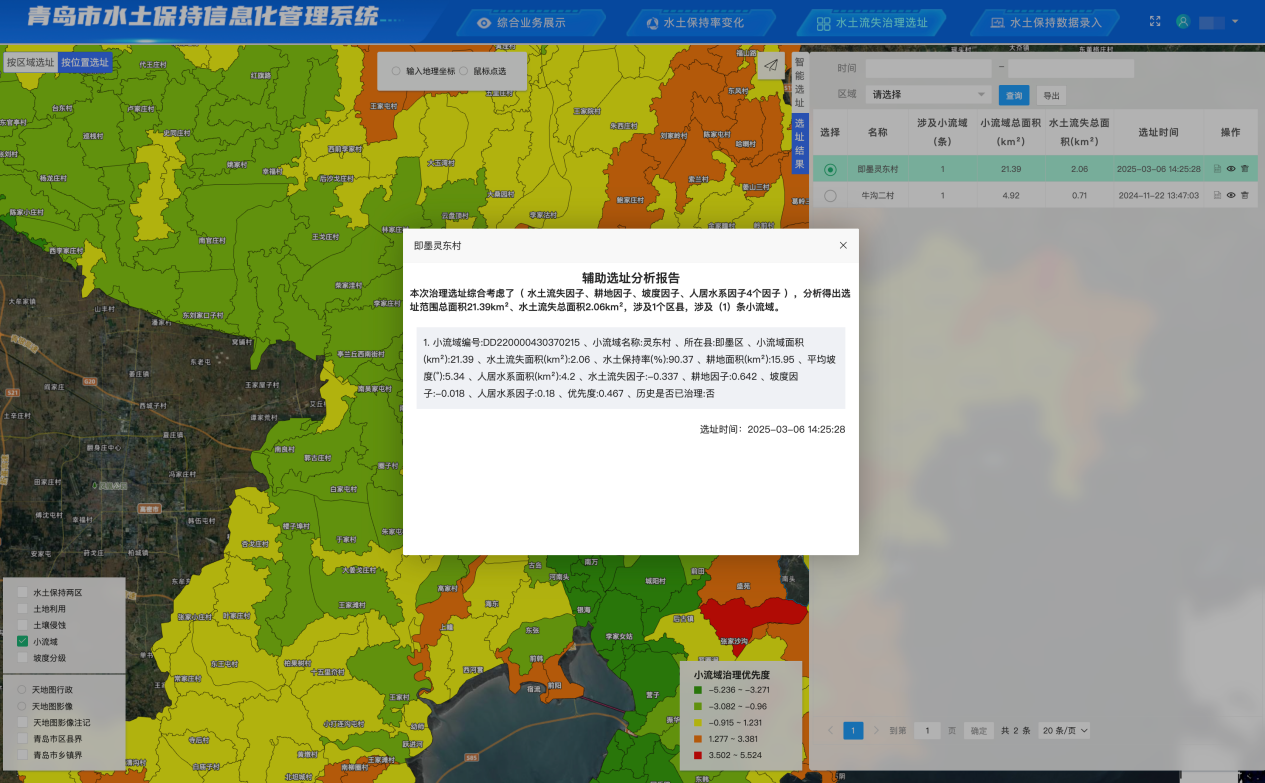Click the green user avatar icon
1265x783 pixels.
tap(1183, 21)
